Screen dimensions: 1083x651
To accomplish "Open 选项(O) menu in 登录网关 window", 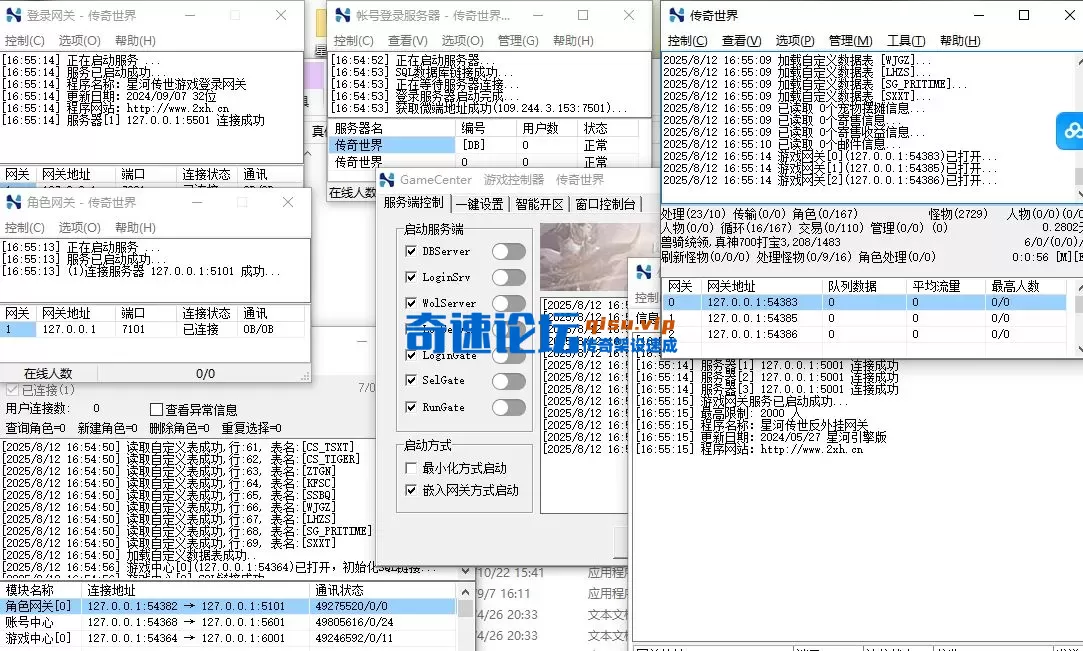I will pyautogui.click(x=79, y=41).
